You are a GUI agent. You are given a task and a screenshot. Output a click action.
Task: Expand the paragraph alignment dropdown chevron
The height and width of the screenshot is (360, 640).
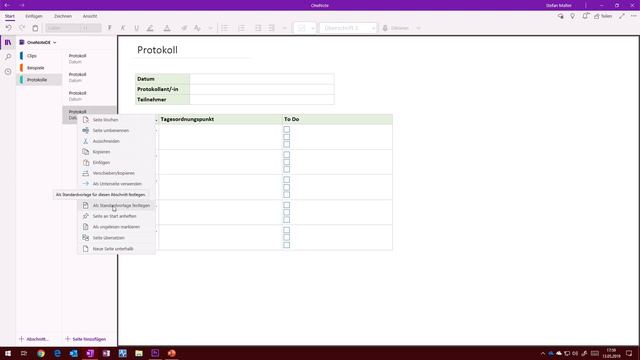pos(285,28)
